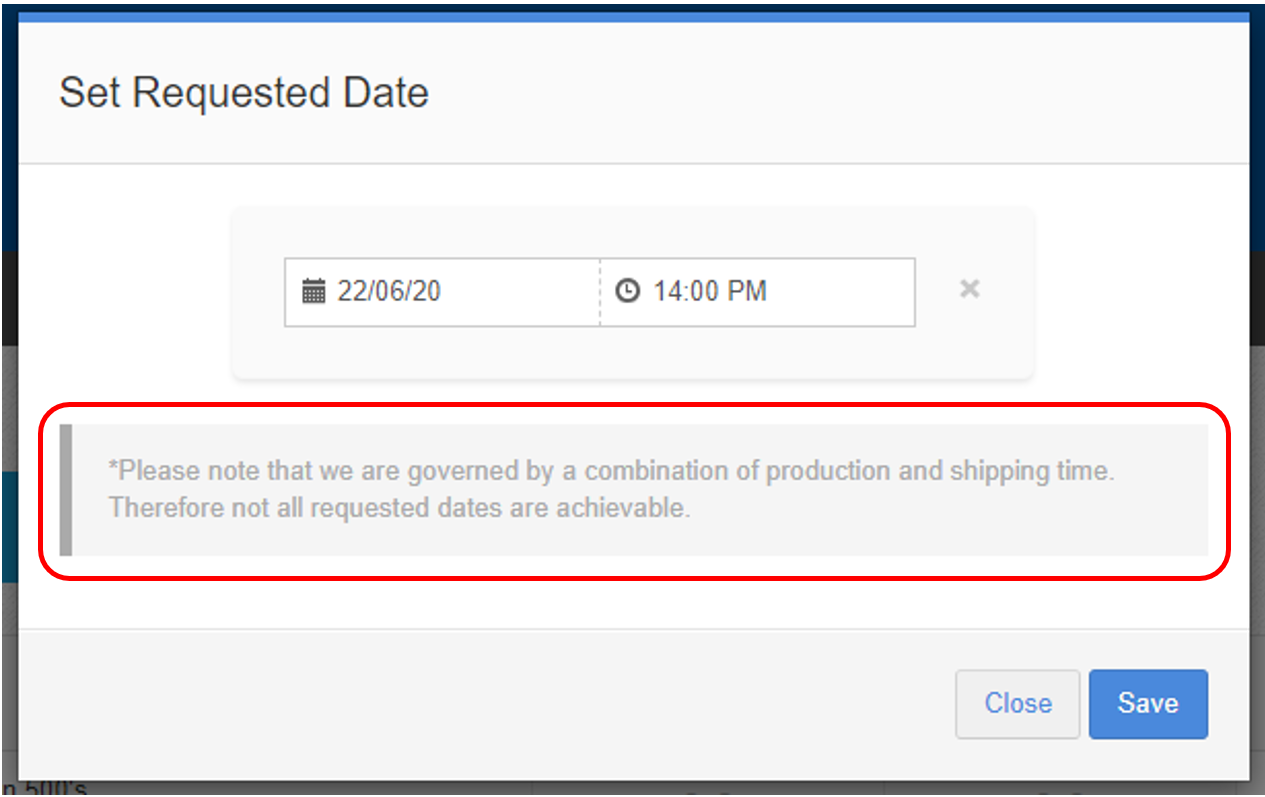Clear the date using the x icon
This screenshot has height=797, width=1265.
tap(969, 289)
